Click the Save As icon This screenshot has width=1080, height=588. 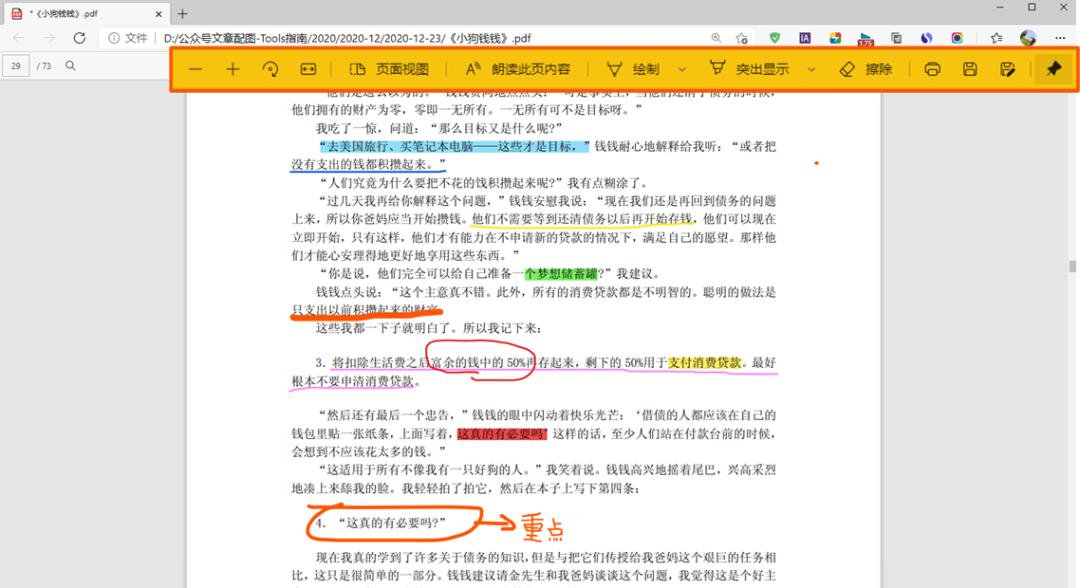pos(1007,69)
